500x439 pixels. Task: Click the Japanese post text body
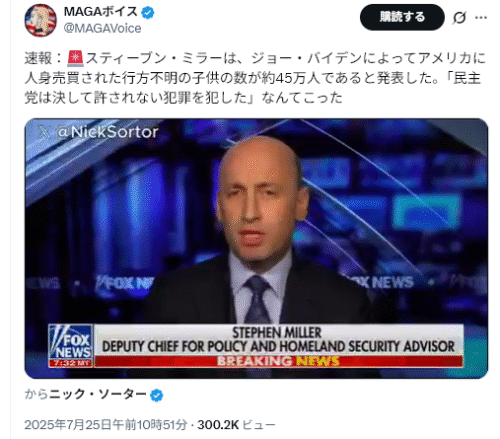[x=255, y=78]
